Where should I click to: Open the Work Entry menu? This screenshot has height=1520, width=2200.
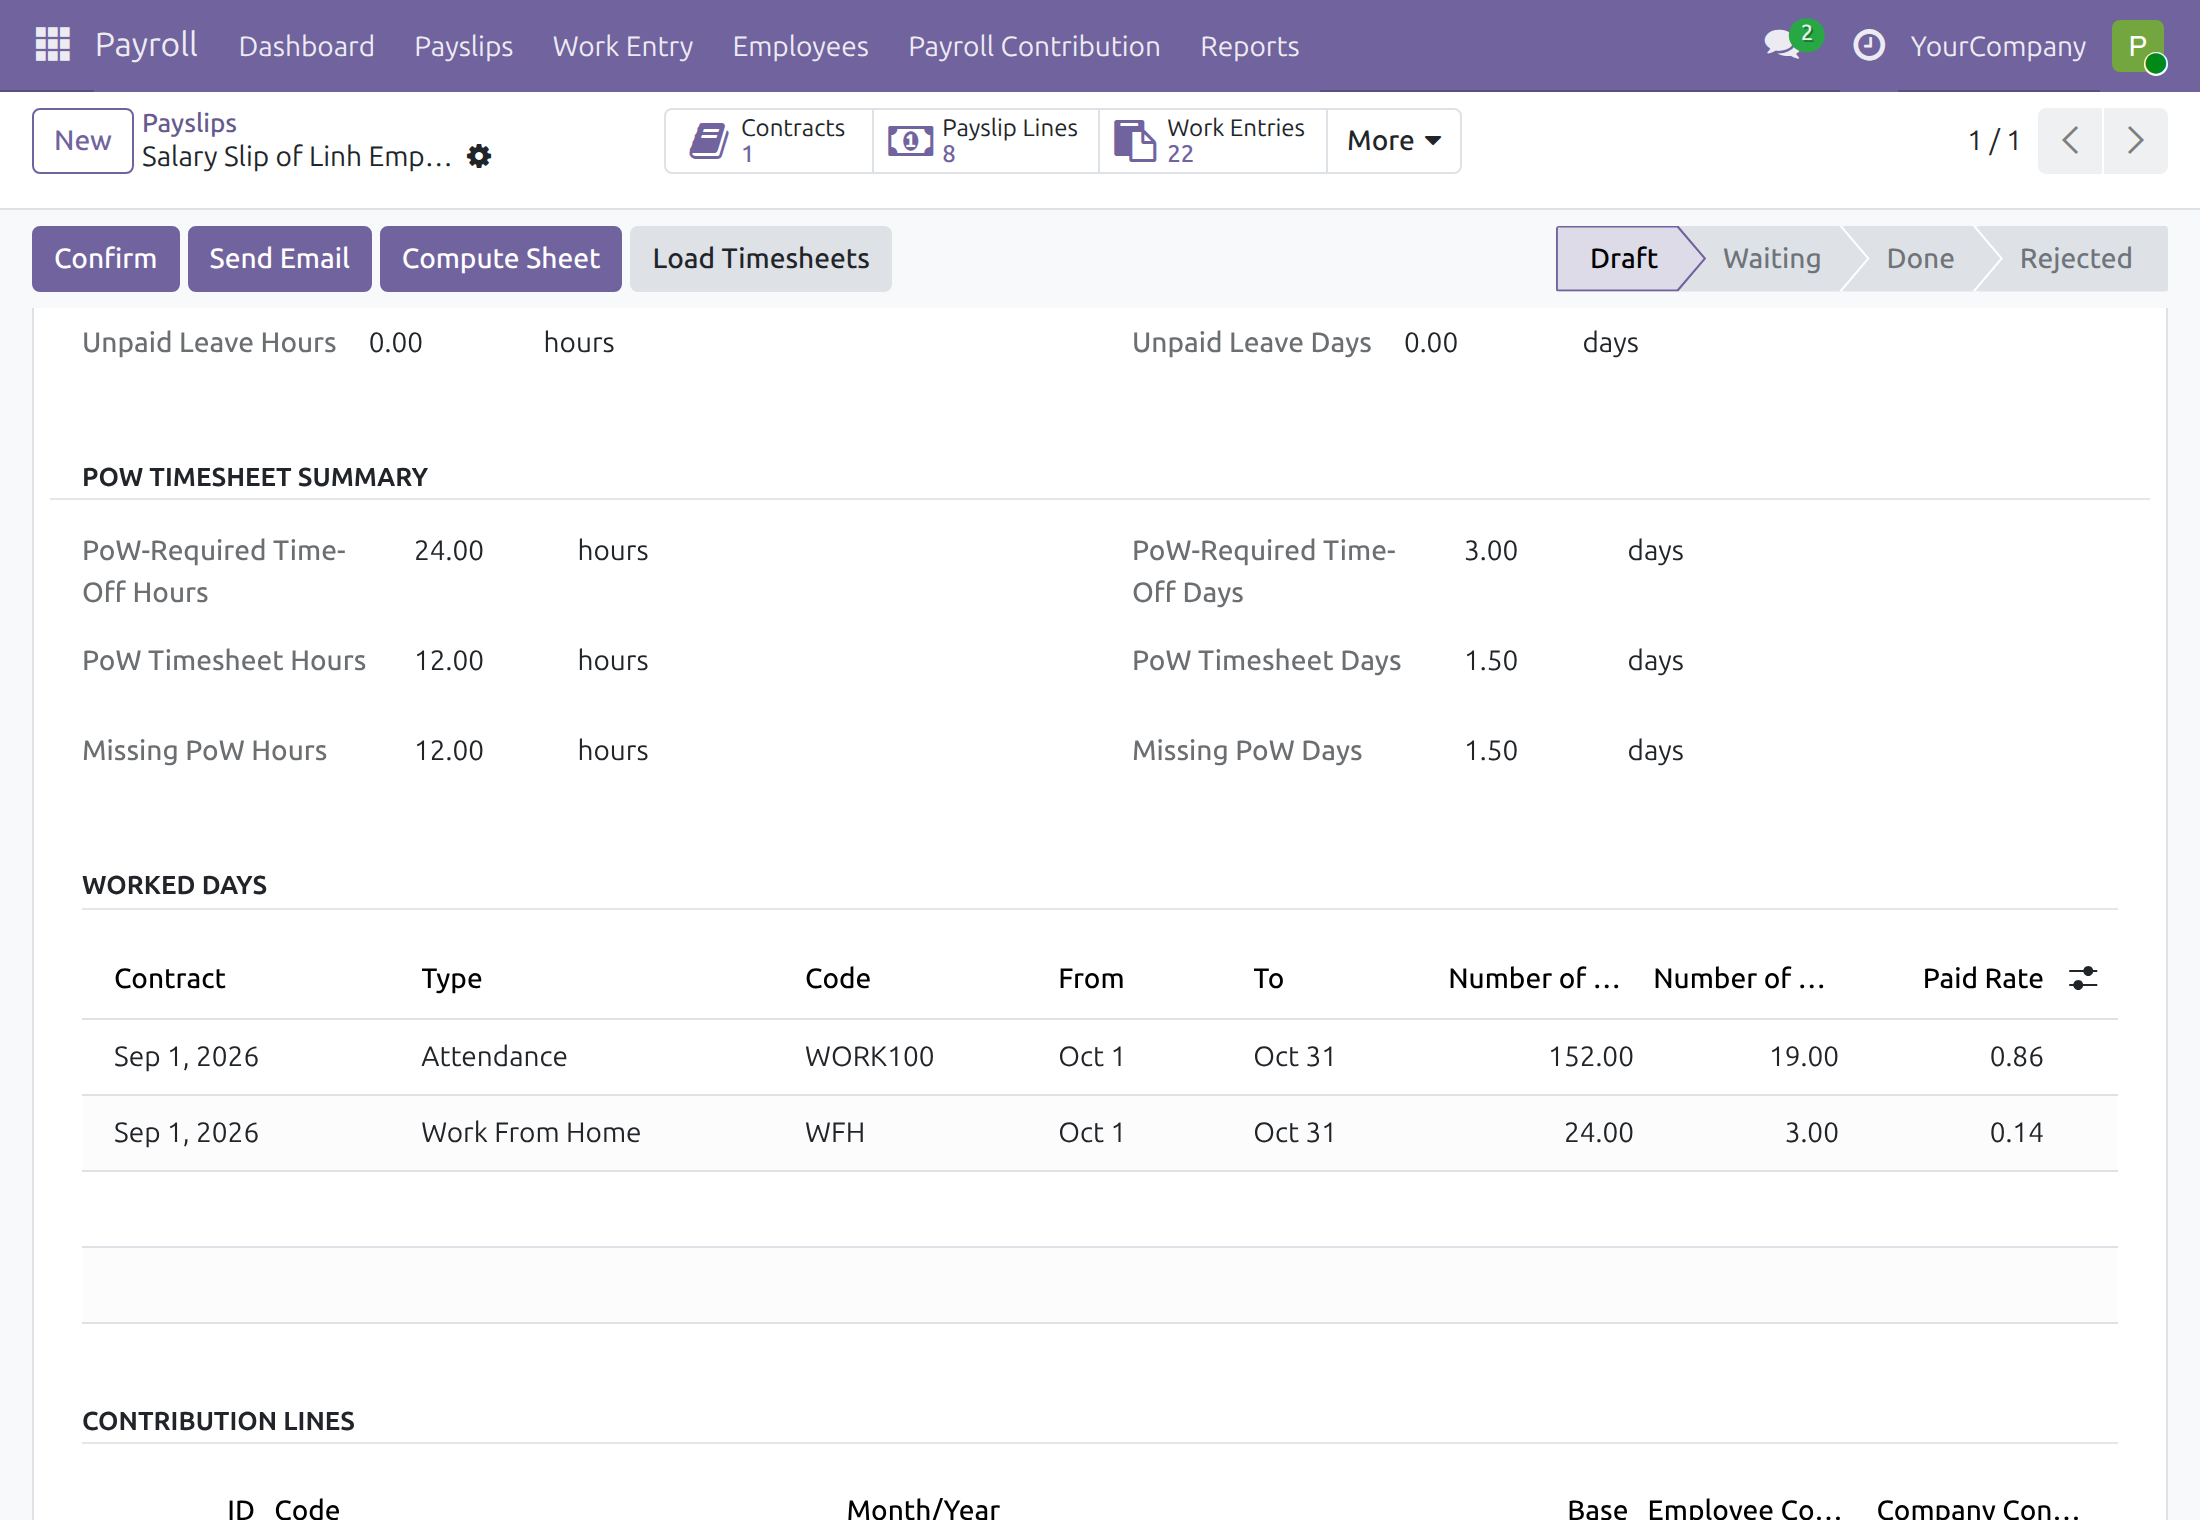[623, 46]
